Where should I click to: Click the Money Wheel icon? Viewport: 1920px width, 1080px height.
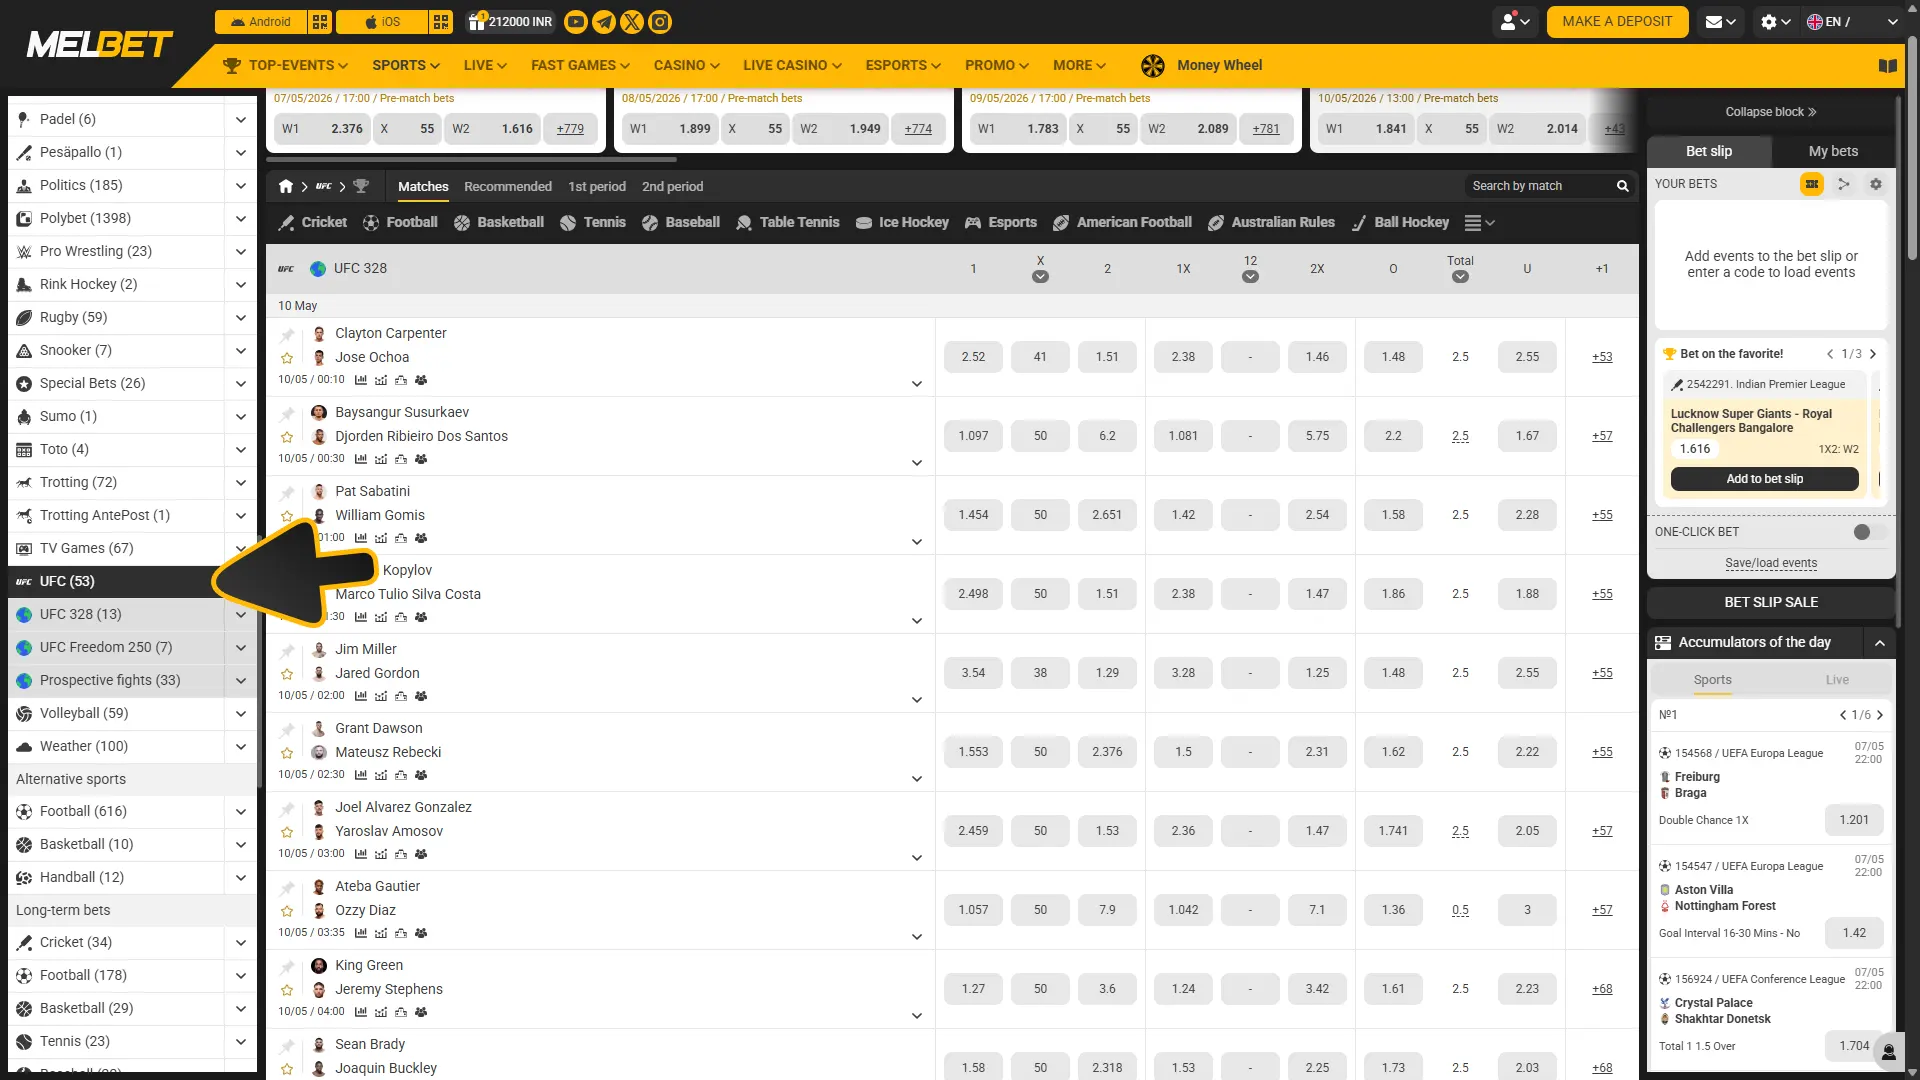(x=1152, y=66)
